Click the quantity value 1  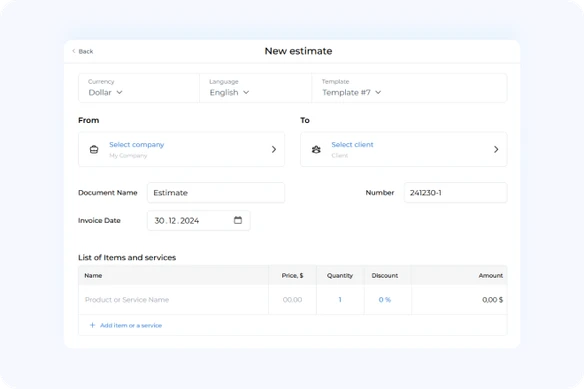click(340, 300)
